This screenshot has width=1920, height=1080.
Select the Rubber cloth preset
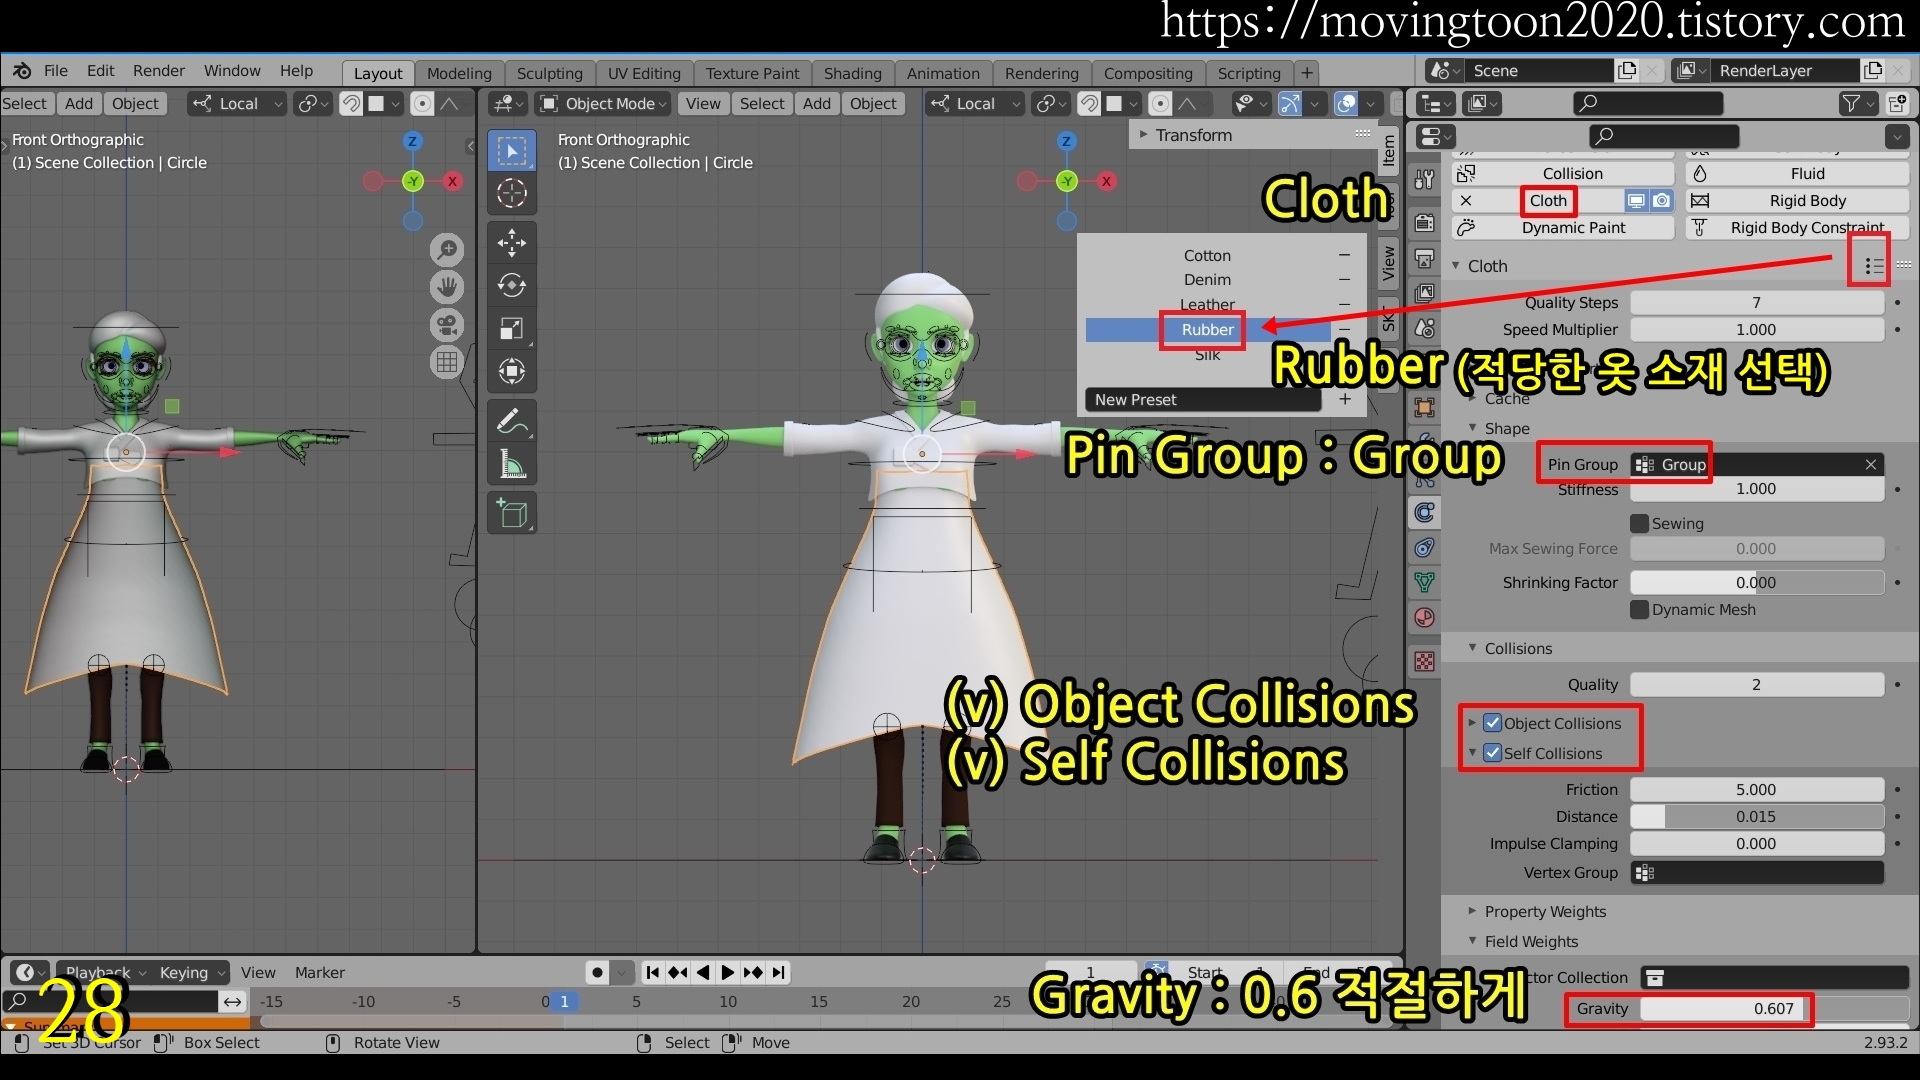click(1207, 330)
